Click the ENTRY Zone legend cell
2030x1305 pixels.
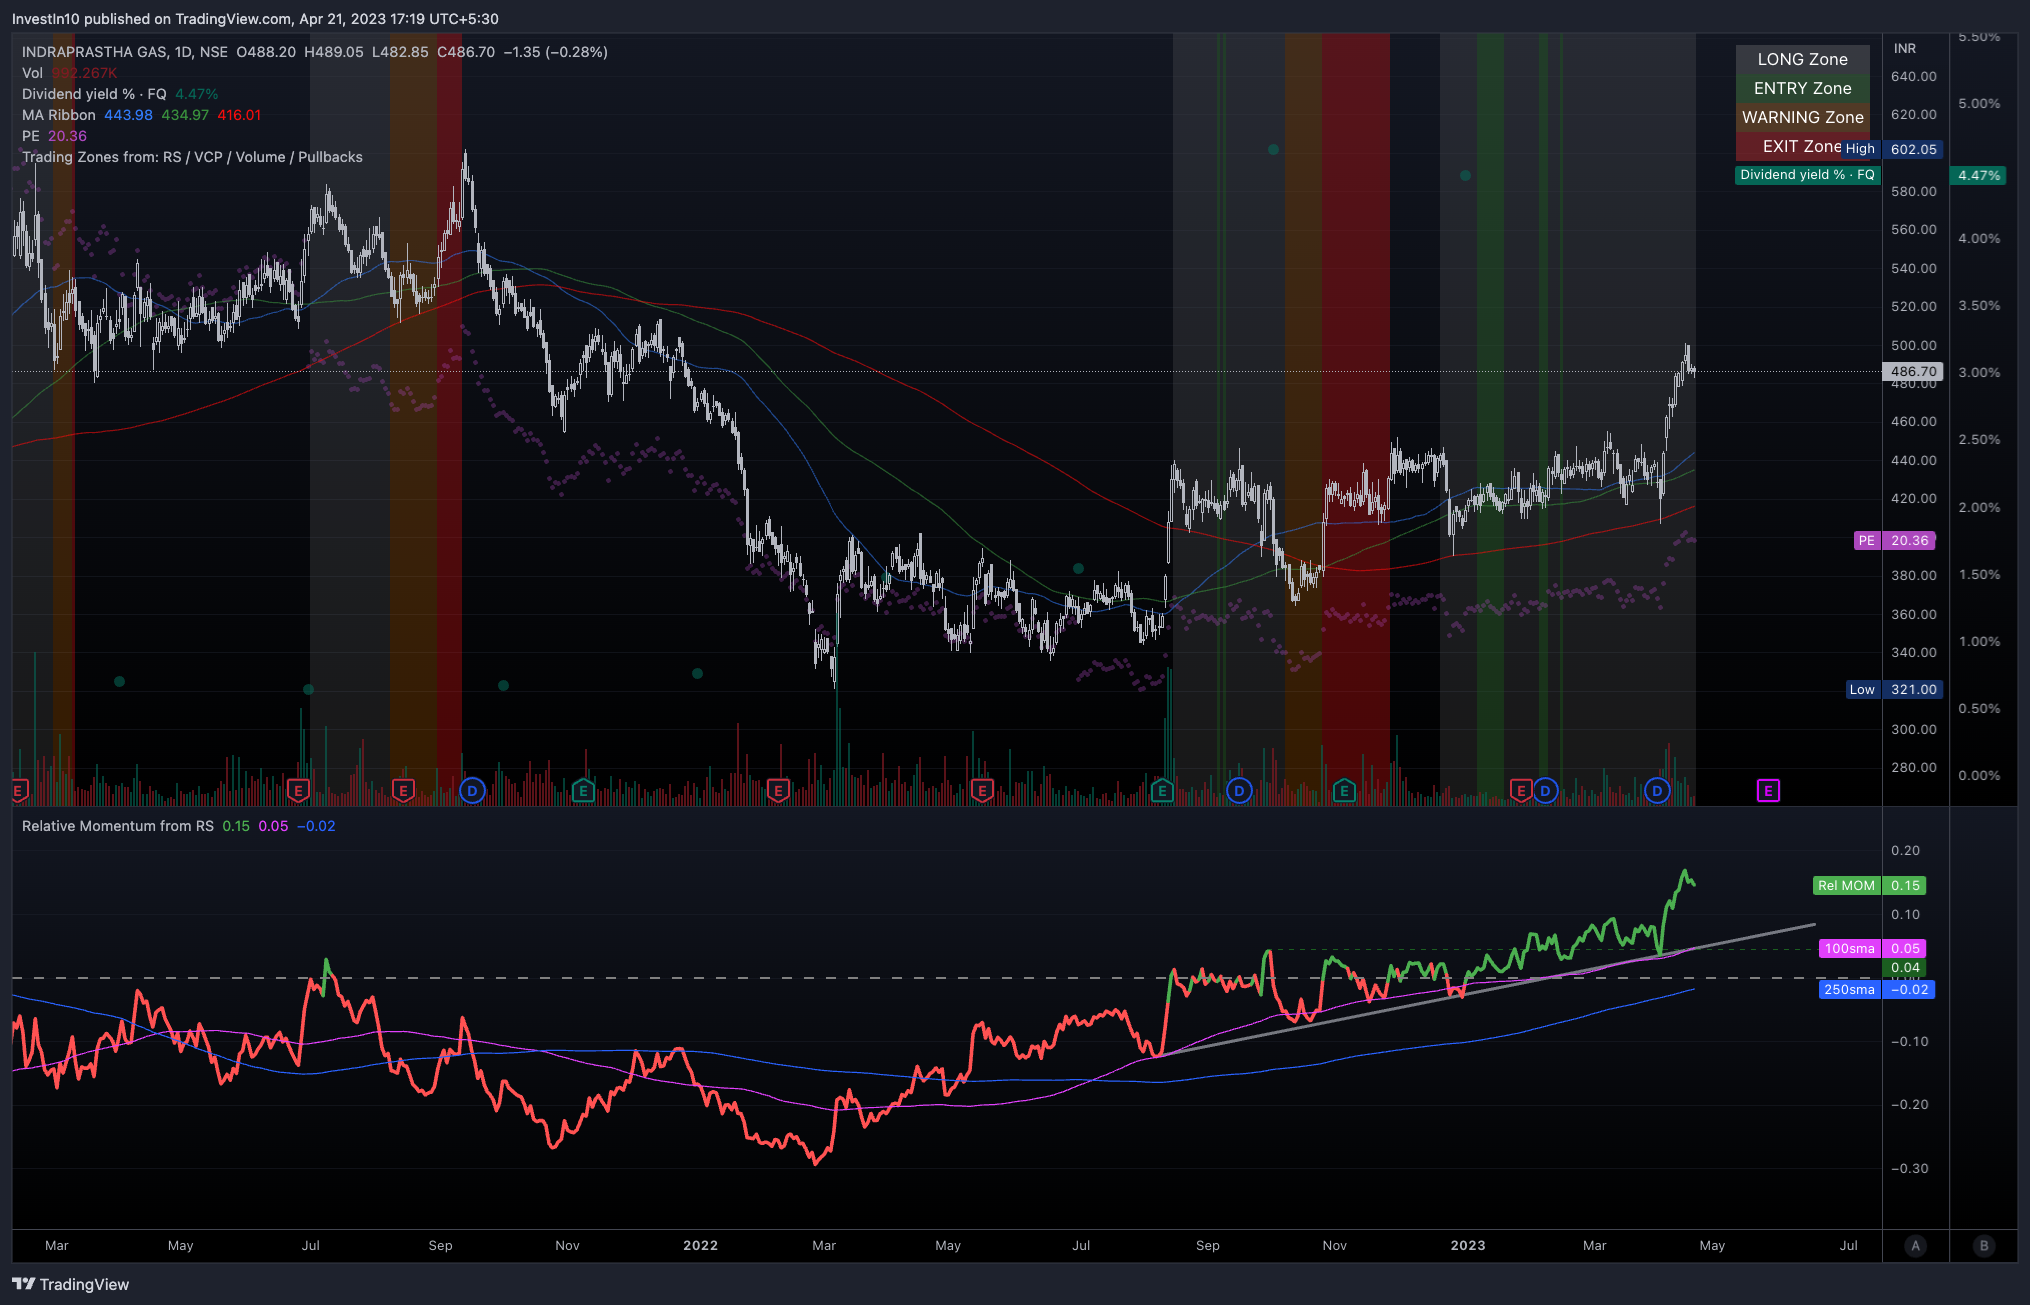(x=1802, y=88)
